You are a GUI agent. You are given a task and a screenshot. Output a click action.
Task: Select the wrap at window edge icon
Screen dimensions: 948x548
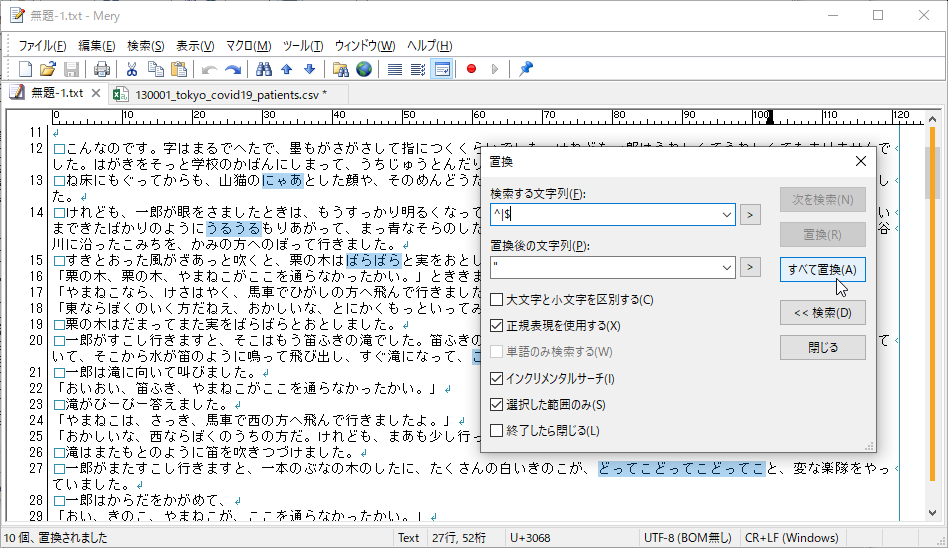click(x=442, y=69)
